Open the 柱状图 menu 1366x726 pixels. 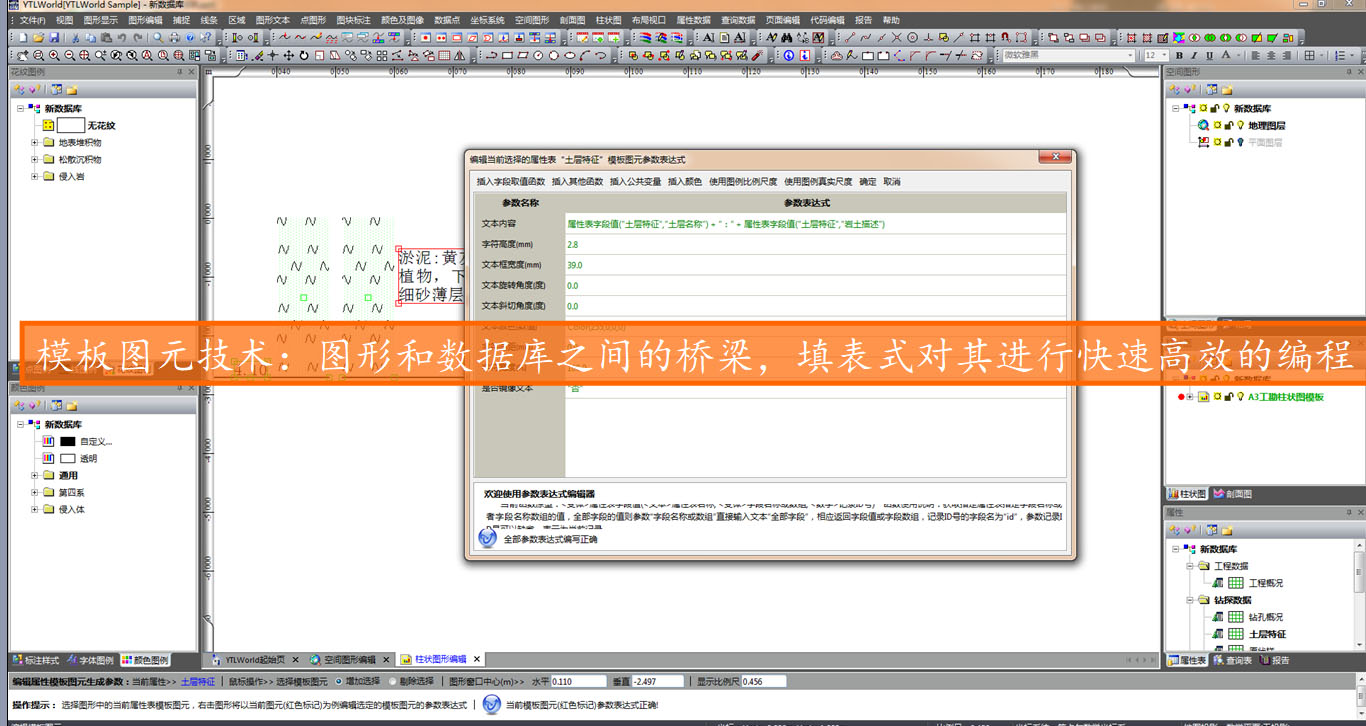click(x=608, y=20)
